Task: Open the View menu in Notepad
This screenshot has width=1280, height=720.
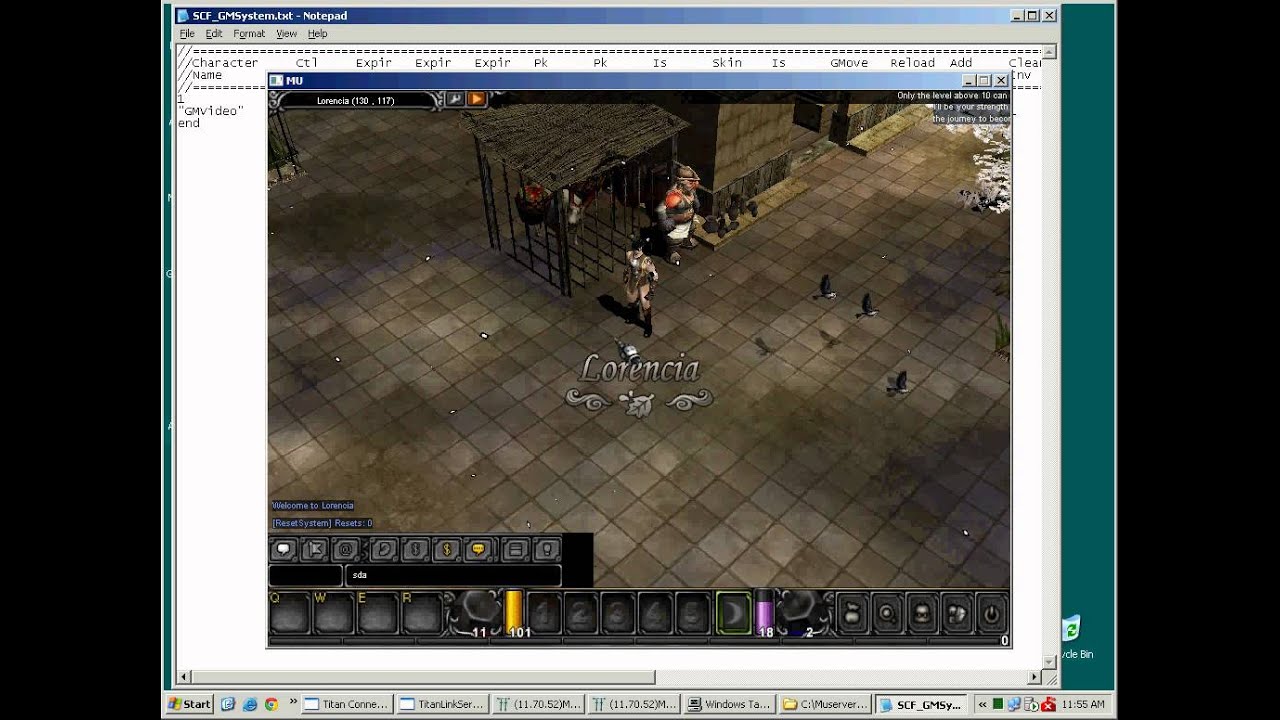Action: point(286,34)
